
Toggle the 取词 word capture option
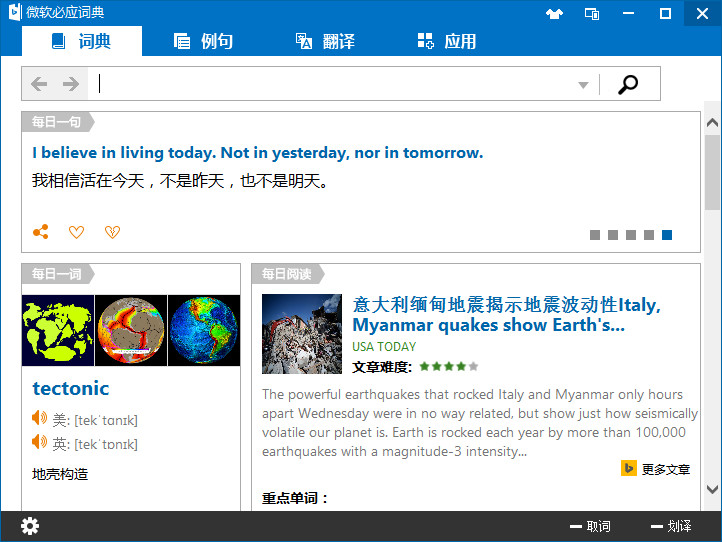590,526
